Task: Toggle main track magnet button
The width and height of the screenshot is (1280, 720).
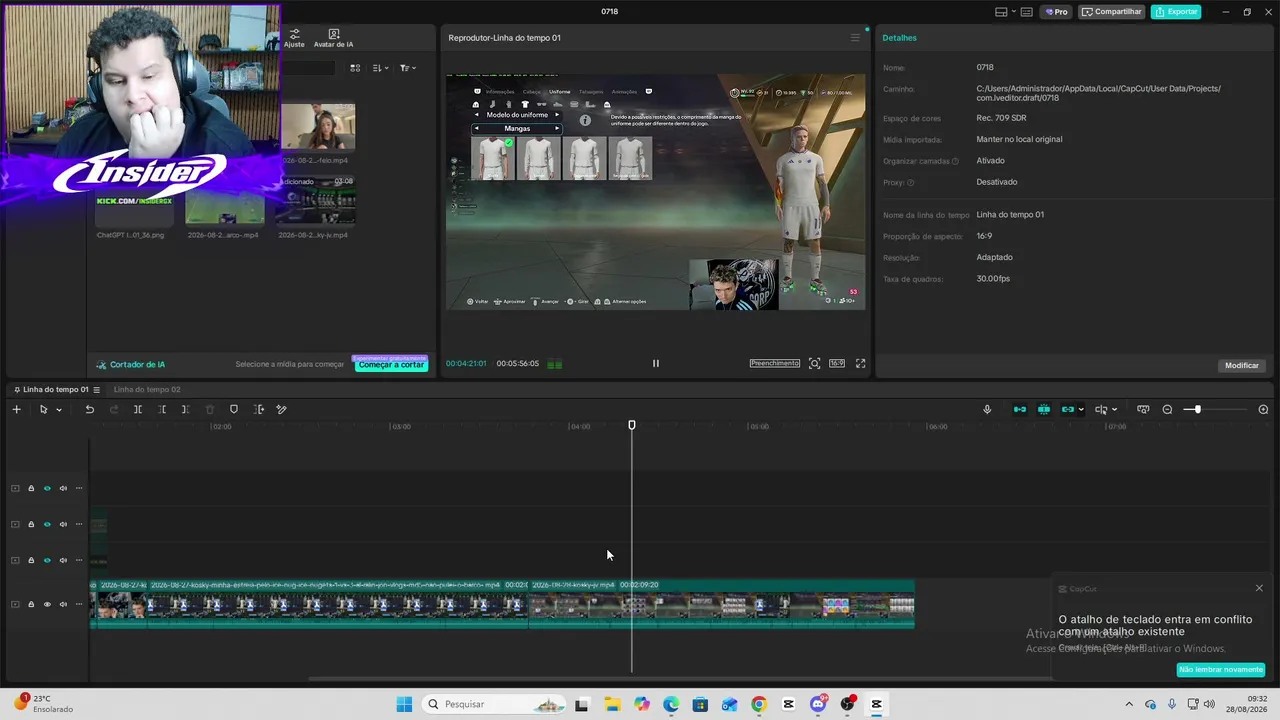Action: [x=1020, y=409]
